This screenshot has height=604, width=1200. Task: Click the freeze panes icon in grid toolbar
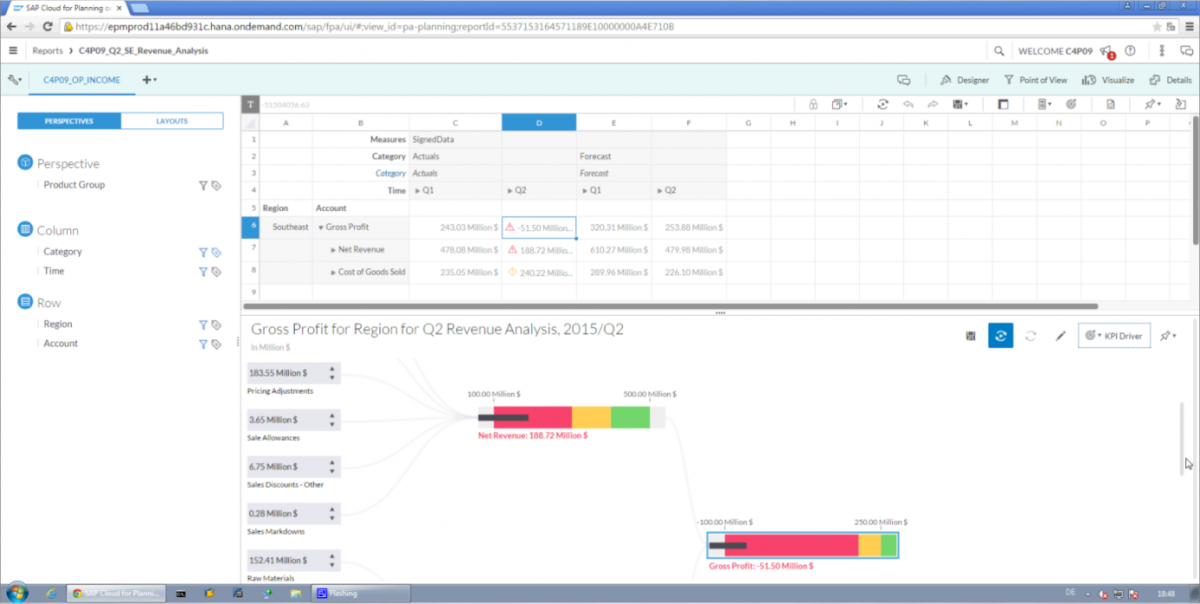pos(1003,104)
